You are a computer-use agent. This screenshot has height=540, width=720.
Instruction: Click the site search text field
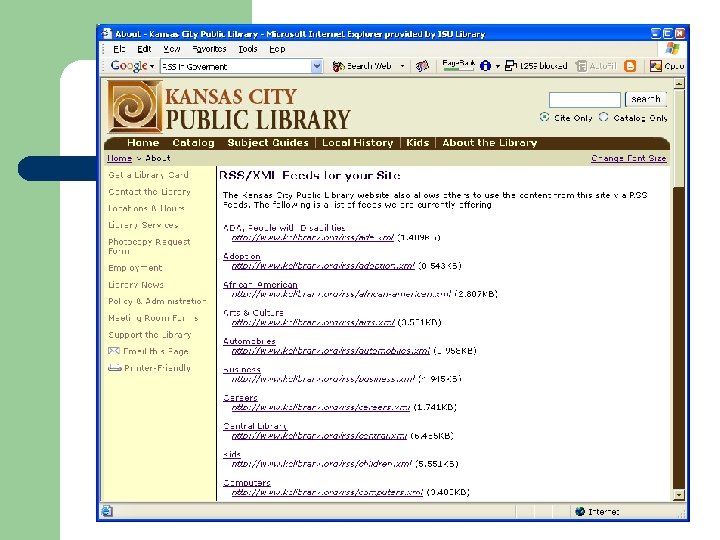click(585, 99)
